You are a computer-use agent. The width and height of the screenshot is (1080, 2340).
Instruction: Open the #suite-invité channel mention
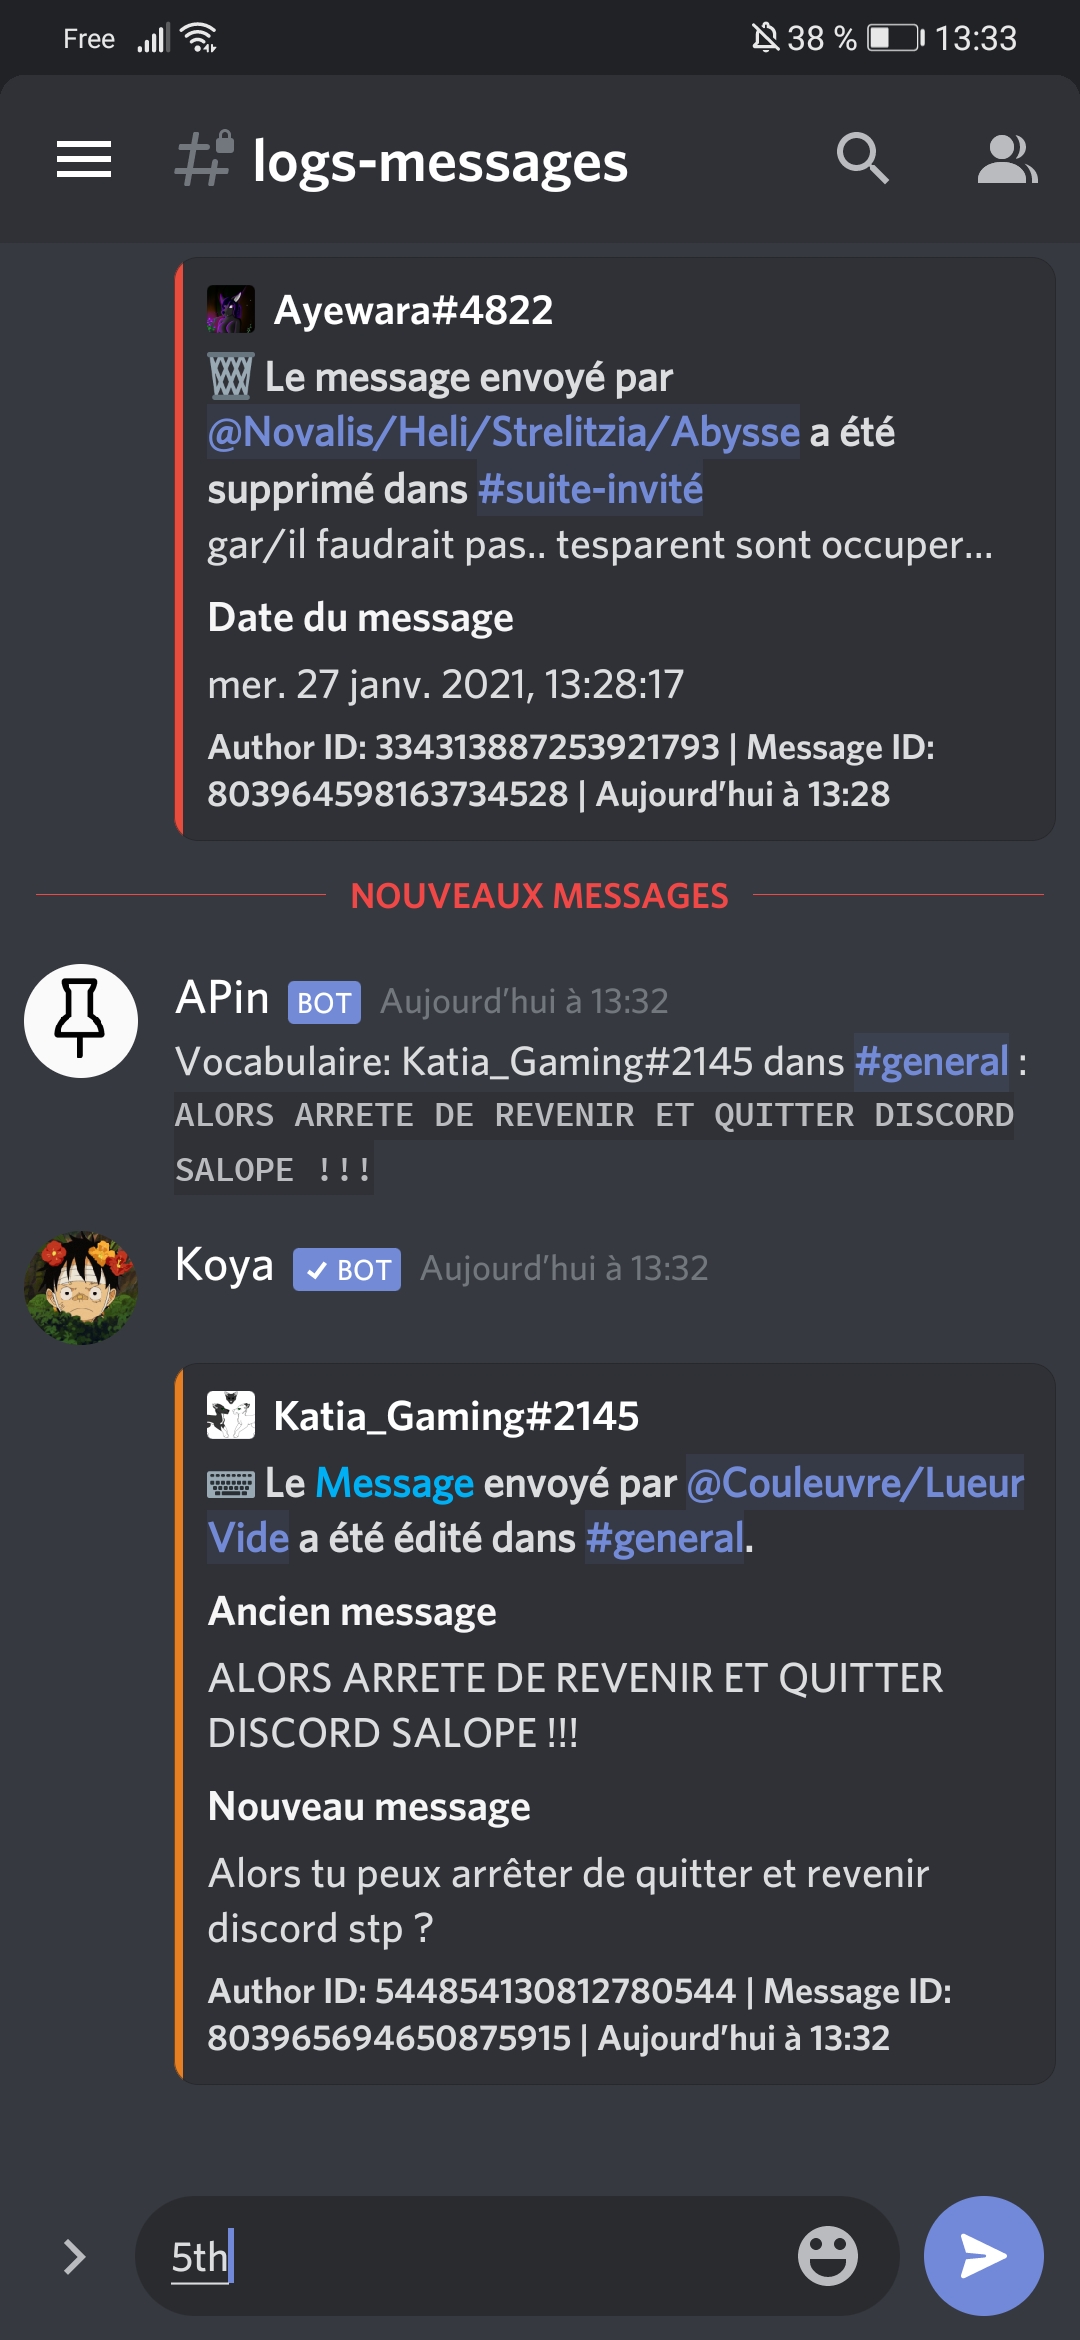point(590,489)
